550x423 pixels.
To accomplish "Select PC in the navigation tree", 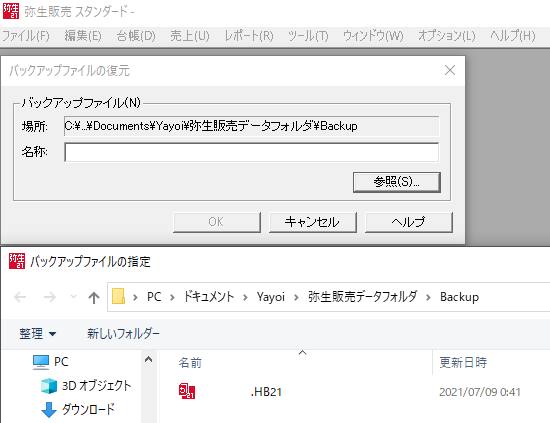I will pos(61,362).
